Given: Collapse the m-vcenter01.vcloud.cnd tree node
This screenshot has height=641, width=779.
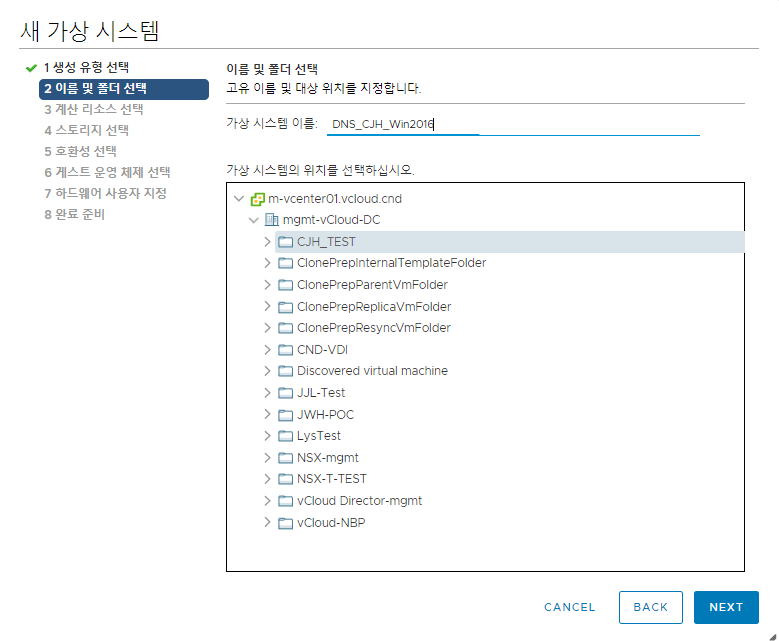Looking at the screenshot, I should (239, 199).
